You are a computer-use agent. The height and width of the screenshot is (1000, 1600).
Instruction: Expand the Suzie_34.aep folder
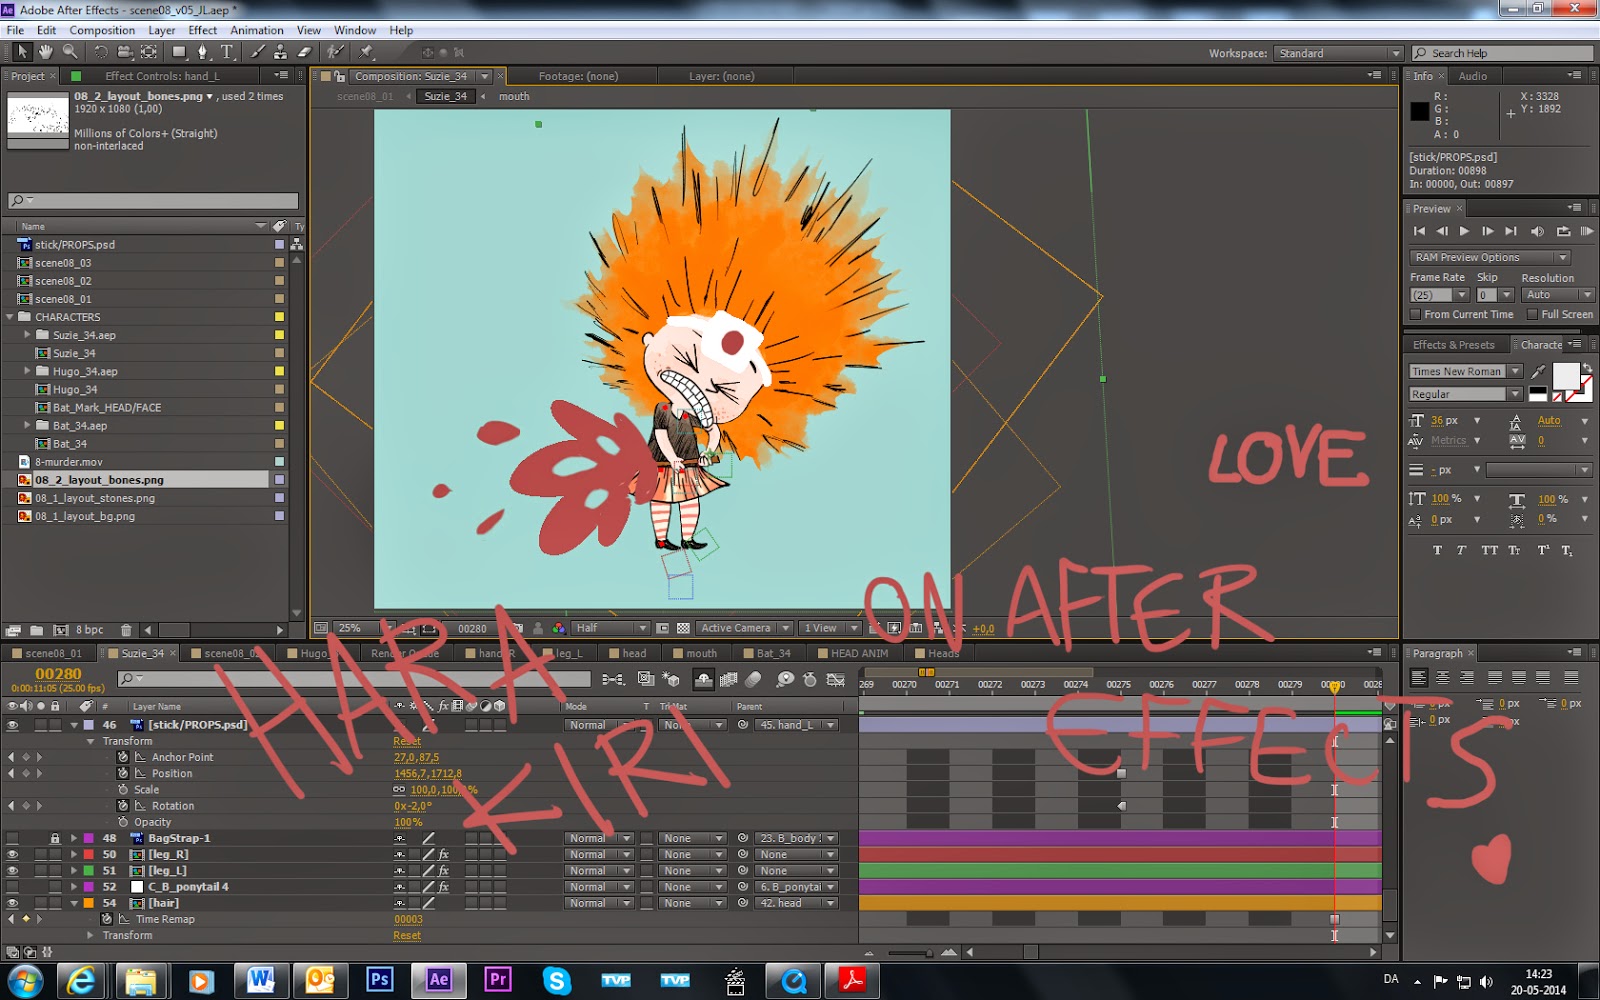click(28, 335)
